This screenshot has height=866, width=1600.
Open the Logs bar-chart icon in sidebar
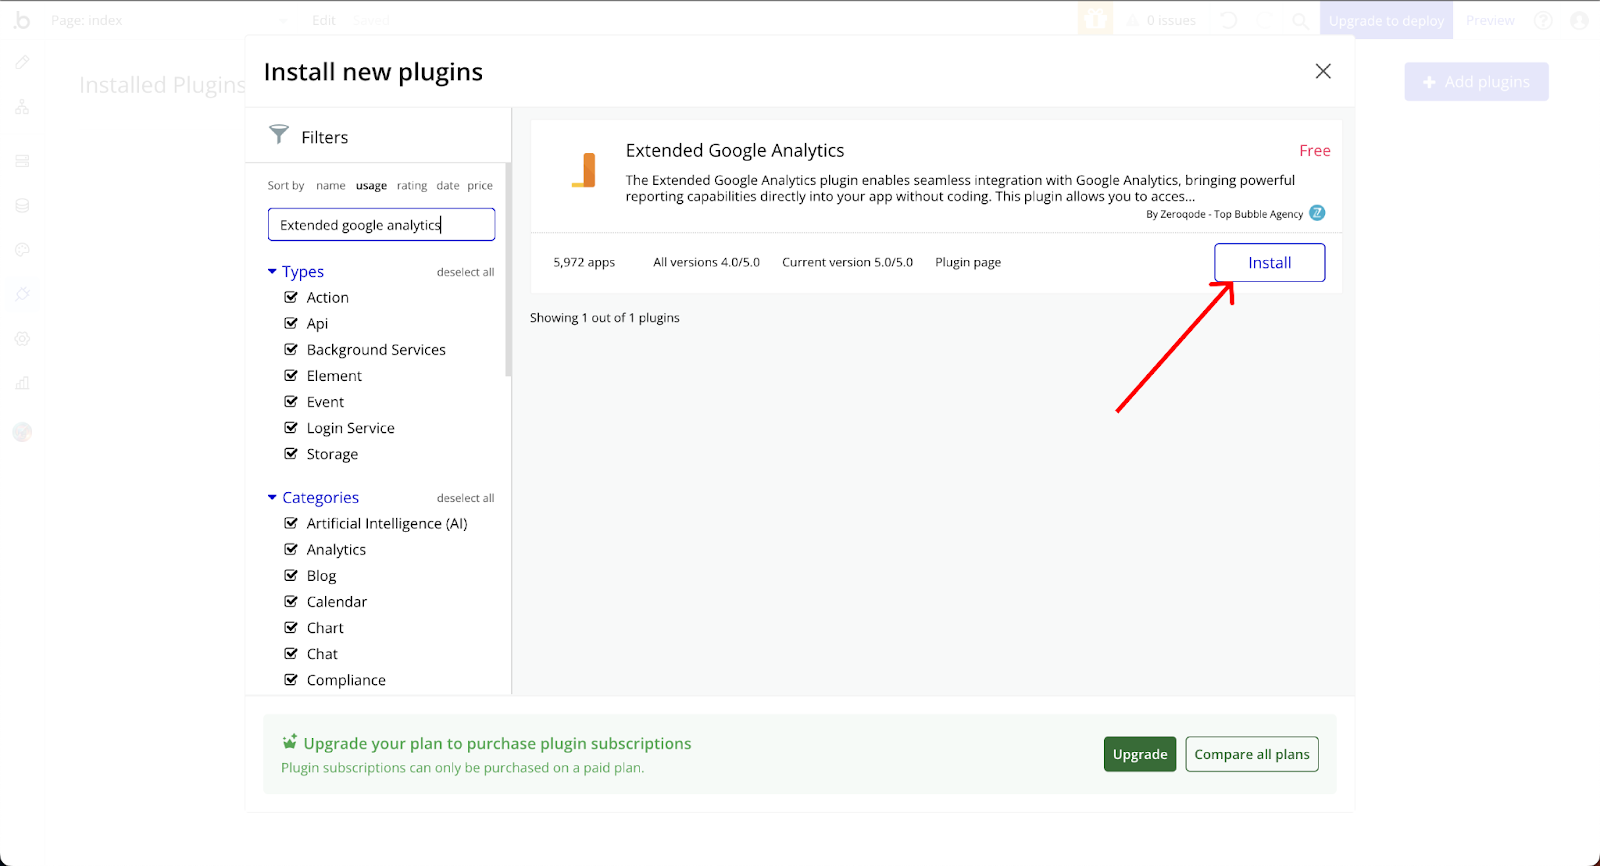pyautogui.click(x=22, y=383)
